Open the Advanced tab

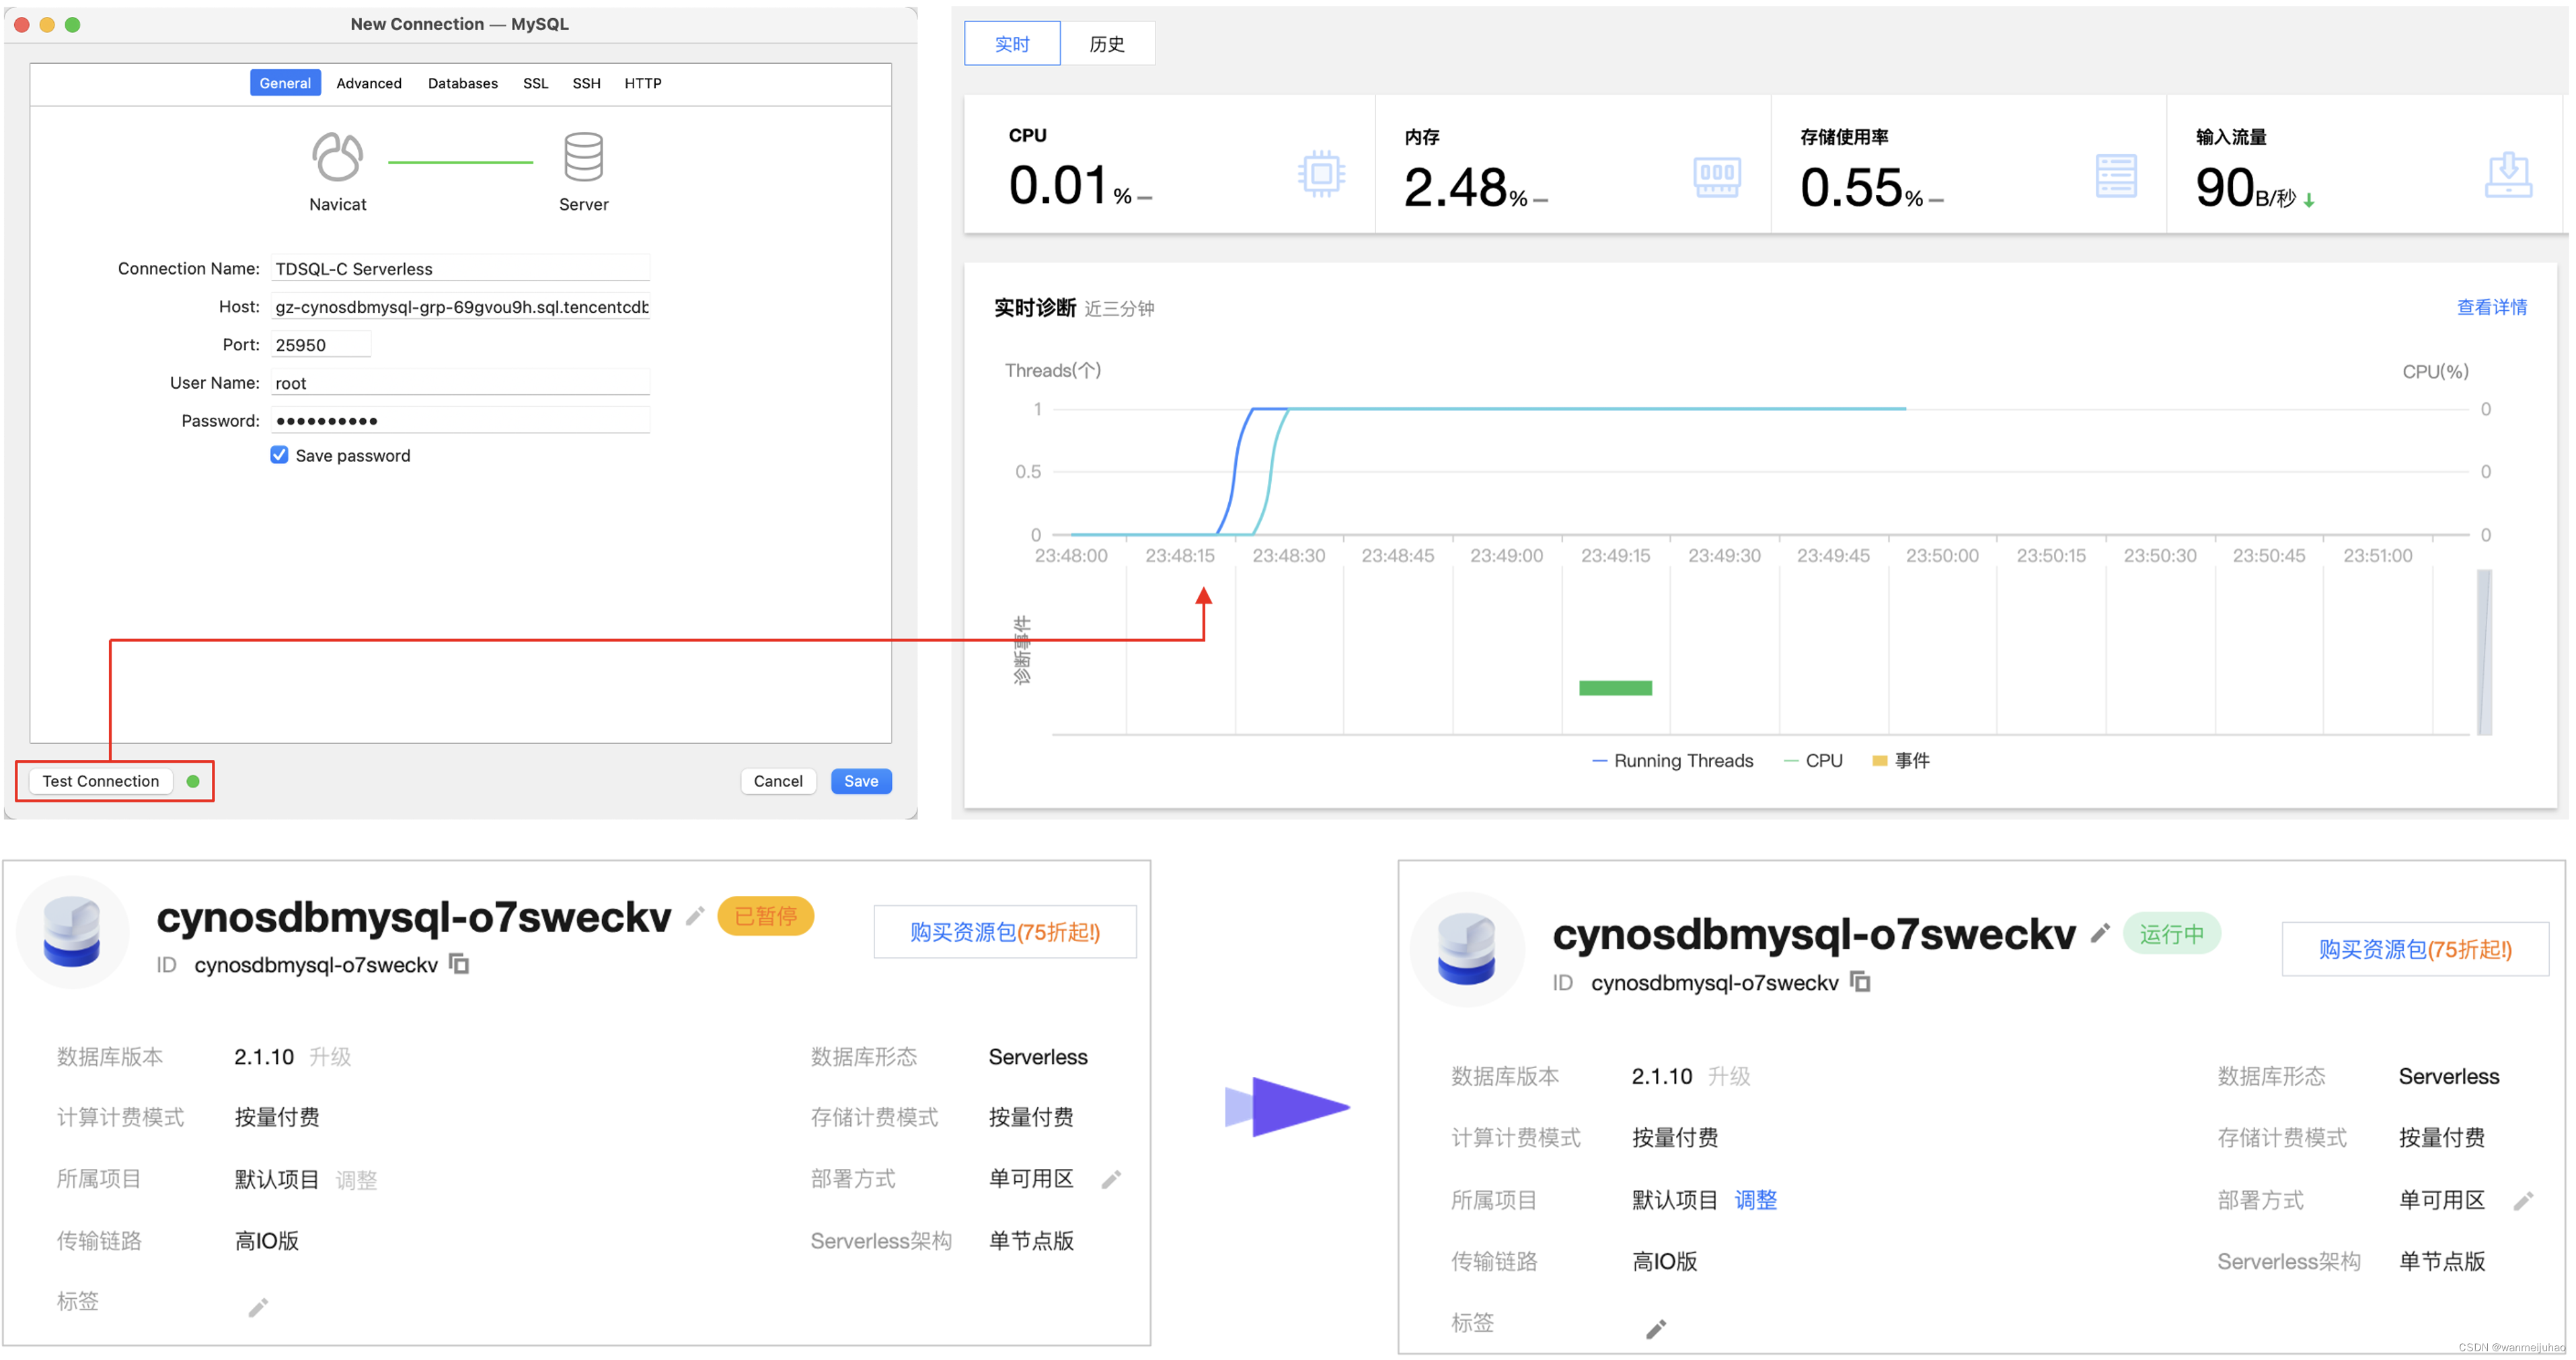click(x=369, y=83)
